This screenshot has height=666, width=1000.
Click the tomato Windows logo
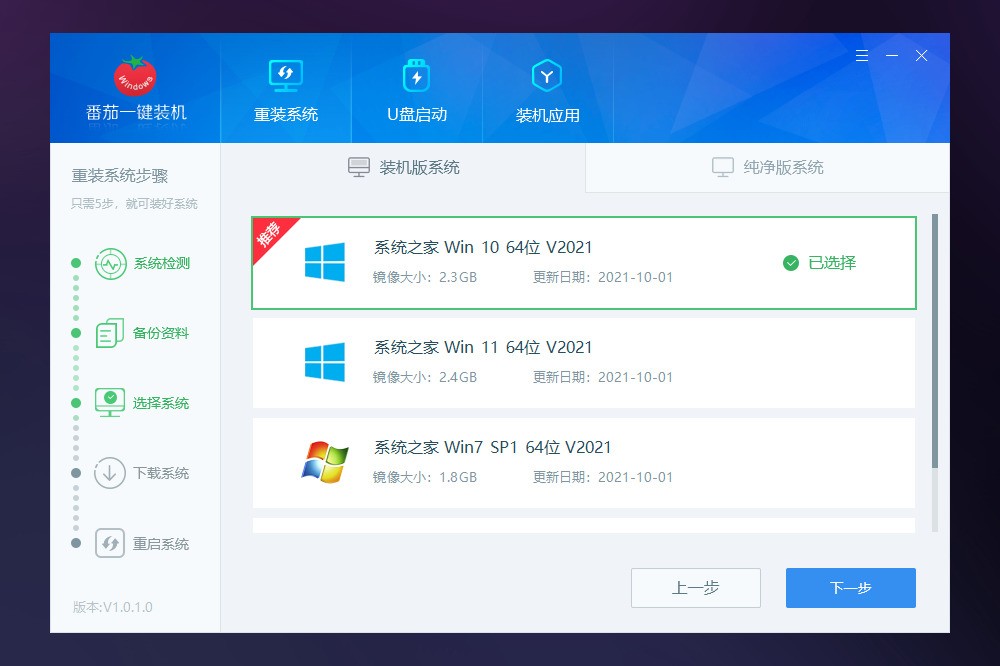[x=135, y=75]
